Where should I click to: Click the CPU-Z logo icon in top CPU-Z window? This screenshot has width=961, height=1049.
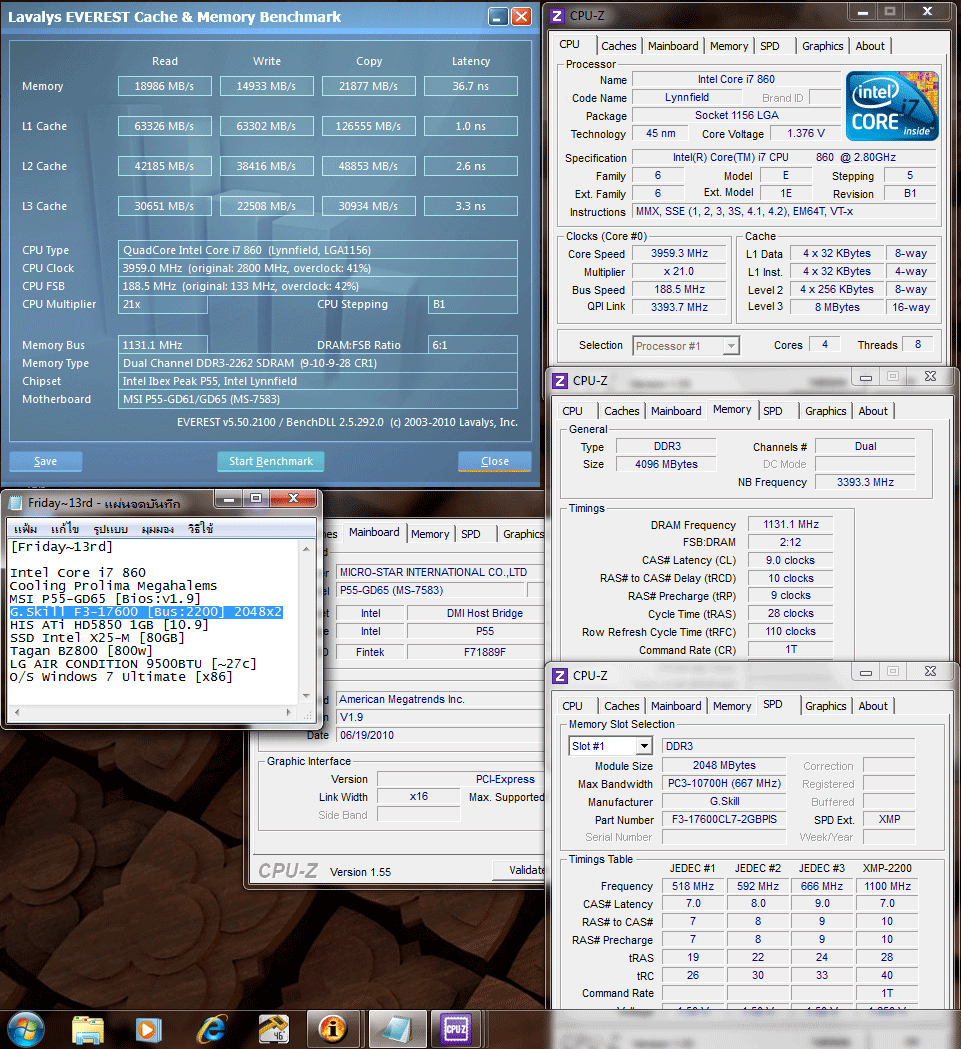pyautogui.click(x=557, y=15)
